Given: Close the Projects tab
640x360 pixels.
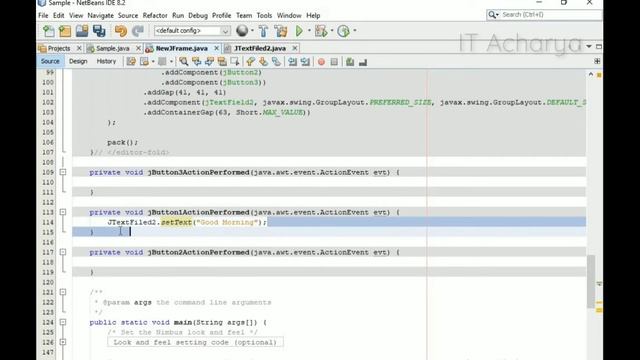Looking at the screenshot, I should (x=79, y=48).
